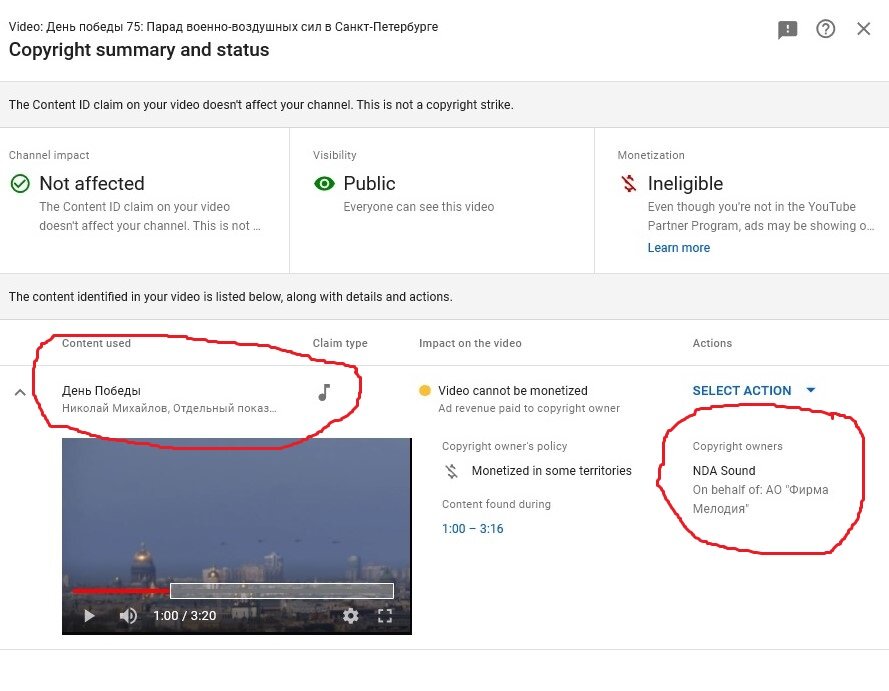Click the 'Copyright owners' label
The height and width of the screenshot is (691, 889).
[x=737, y=446]
